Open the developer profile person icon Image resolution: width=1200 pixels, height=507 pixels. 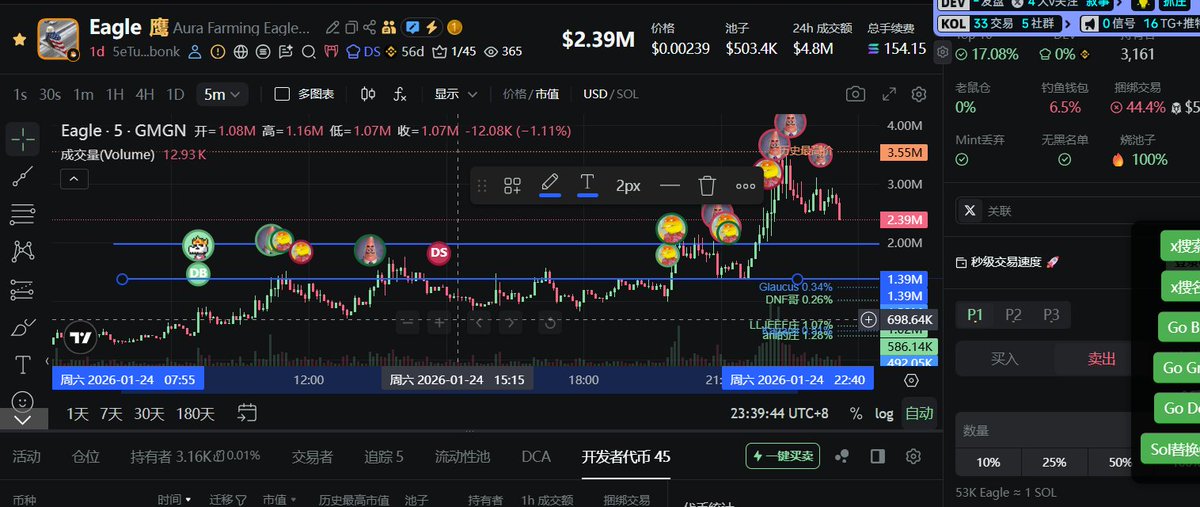[195, 51]
